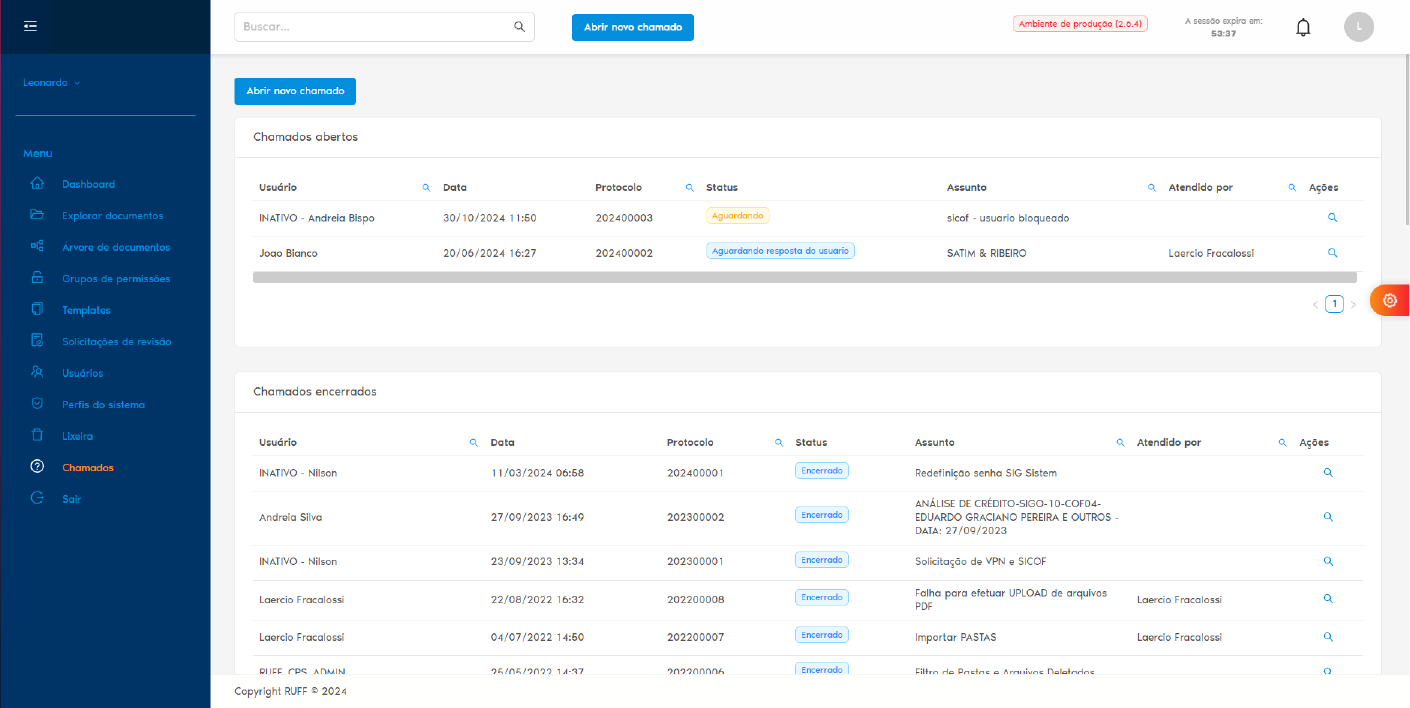Open Lixeira menu item
This screenshot has height=708, width=1410.
coord(77,436)
